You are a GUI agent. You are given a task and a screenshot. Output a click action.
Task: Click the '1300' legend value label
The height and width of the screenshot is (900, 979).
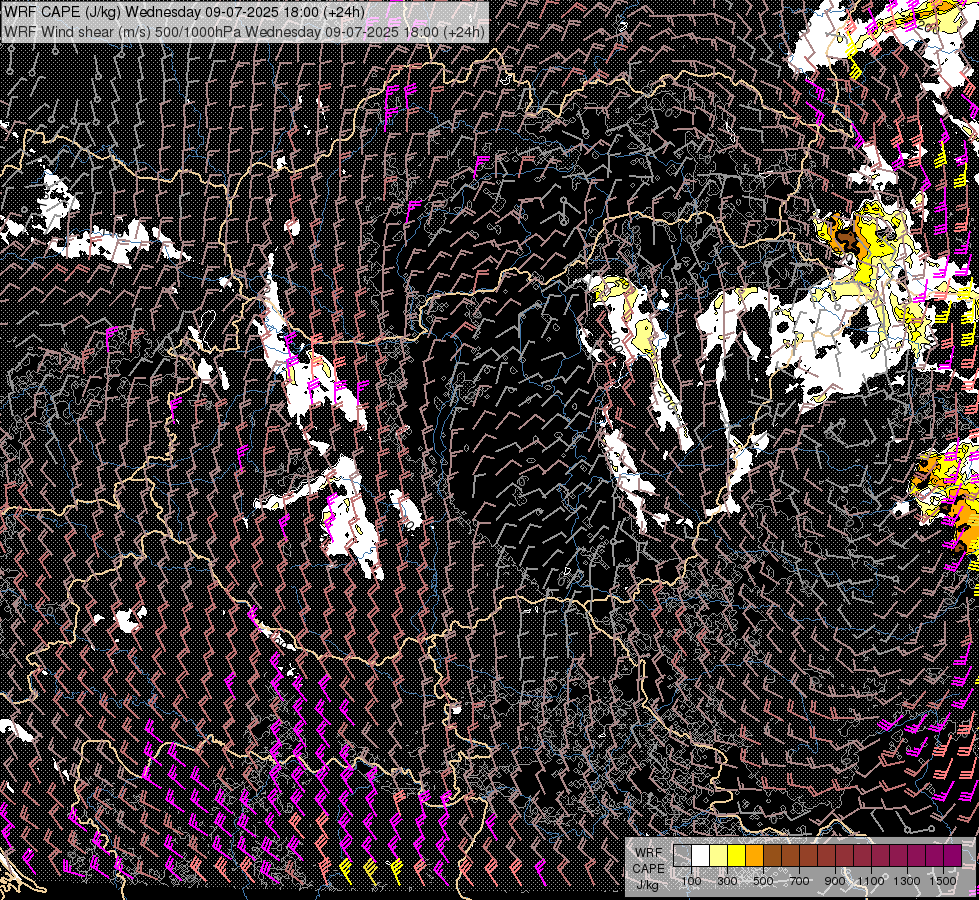[x=907, y=881]
